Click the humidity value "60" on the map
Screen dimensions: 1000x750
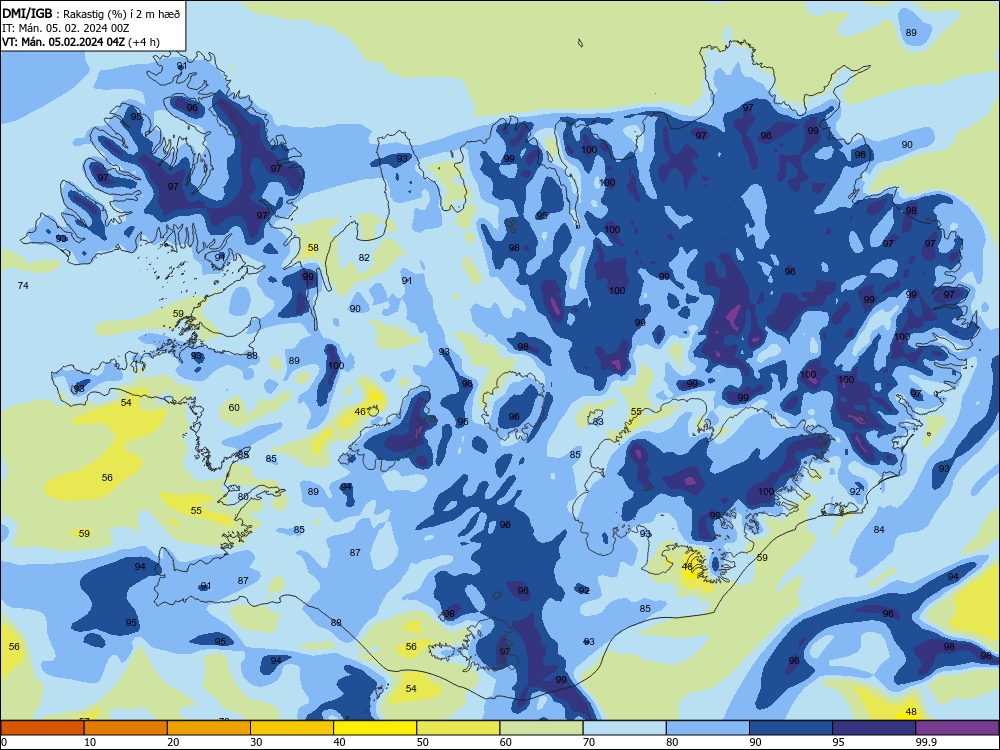[234, 408]
